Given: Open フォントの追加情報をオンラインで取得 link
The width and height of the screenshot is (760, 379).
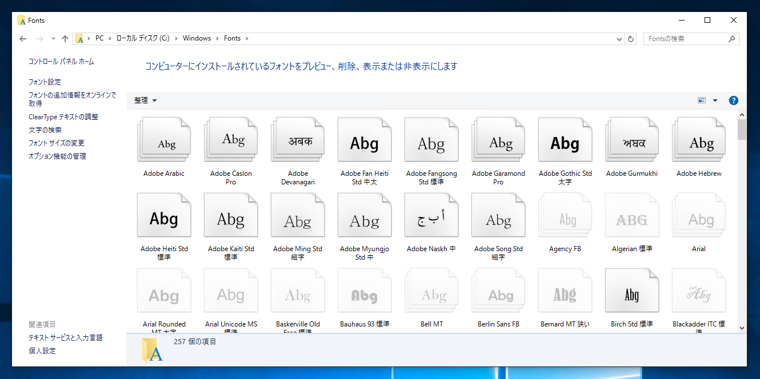Looking at the screenshot, I should pyautogui.click(x=72, y=99).
